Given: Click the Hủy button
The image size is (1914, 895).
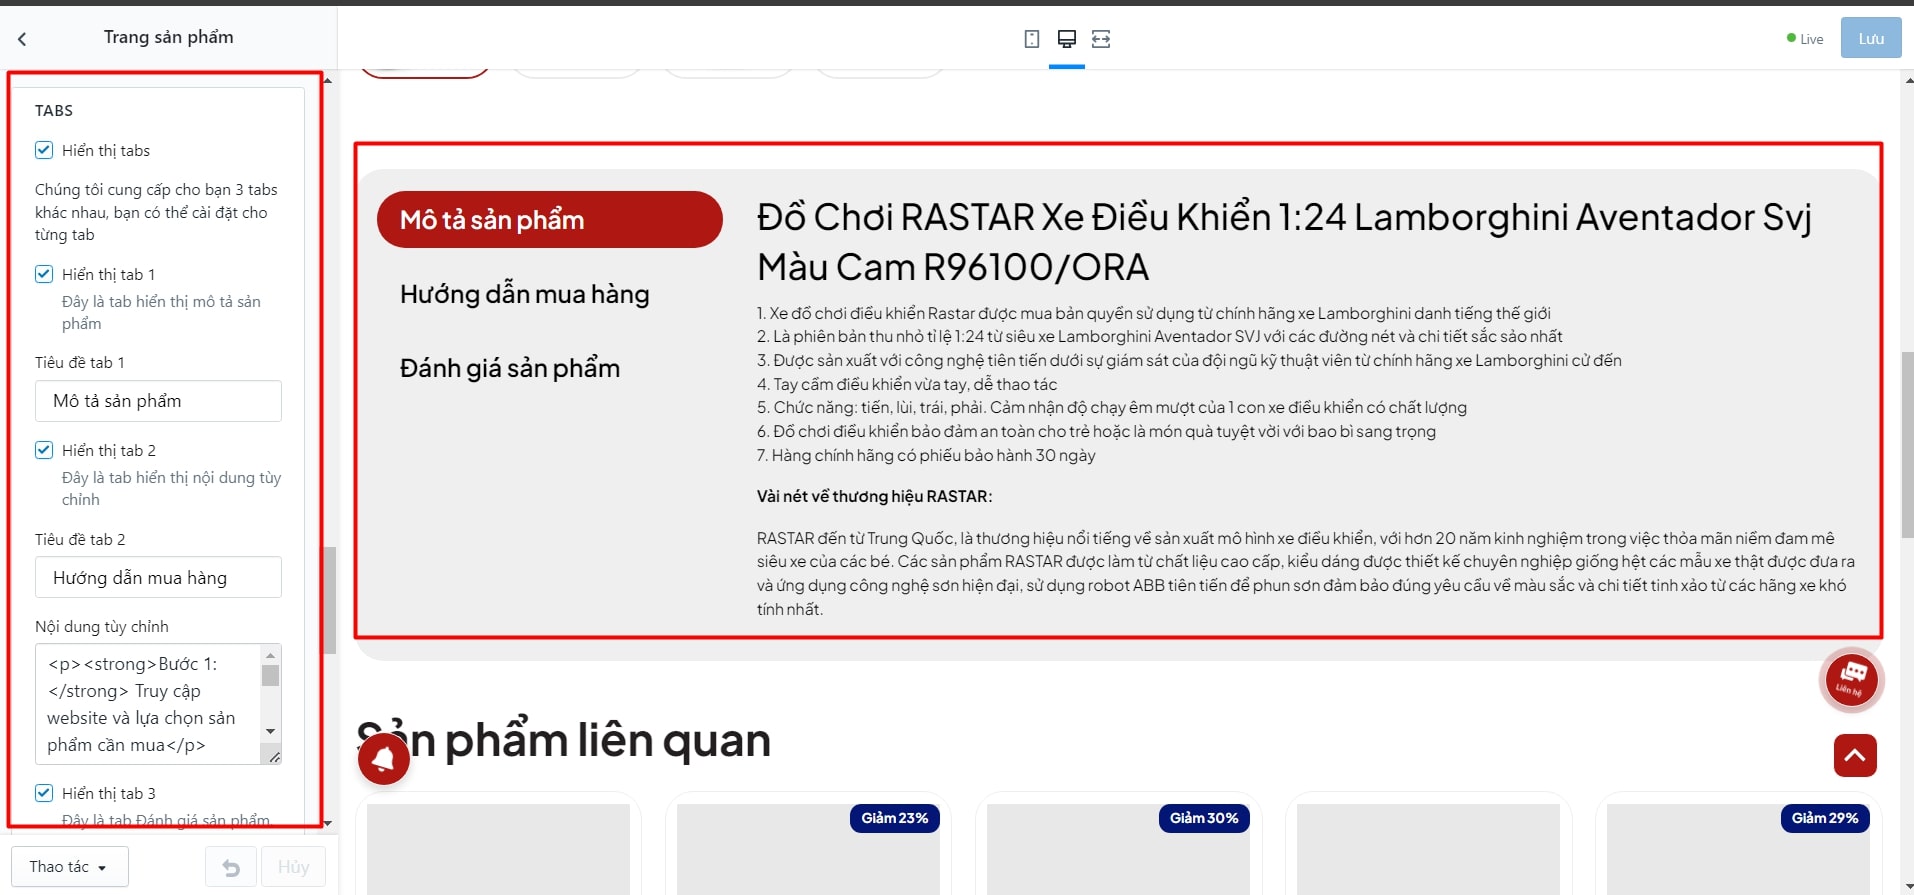Looking at the screenshot, I should coord(293,867).
